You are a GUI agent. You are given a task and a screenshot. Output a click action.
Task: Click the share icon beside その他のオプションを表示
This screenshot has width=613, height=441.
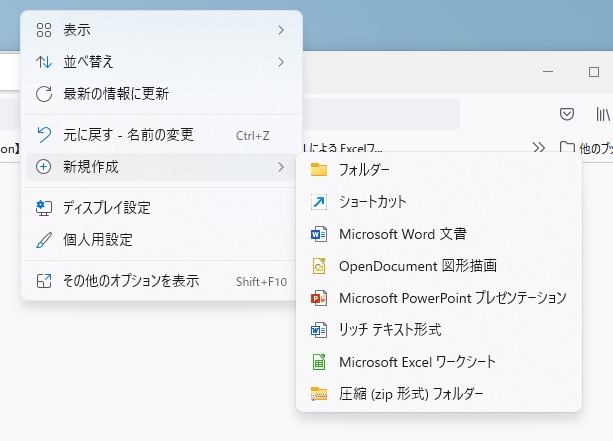pyautogui.click(x=44, y=281)
